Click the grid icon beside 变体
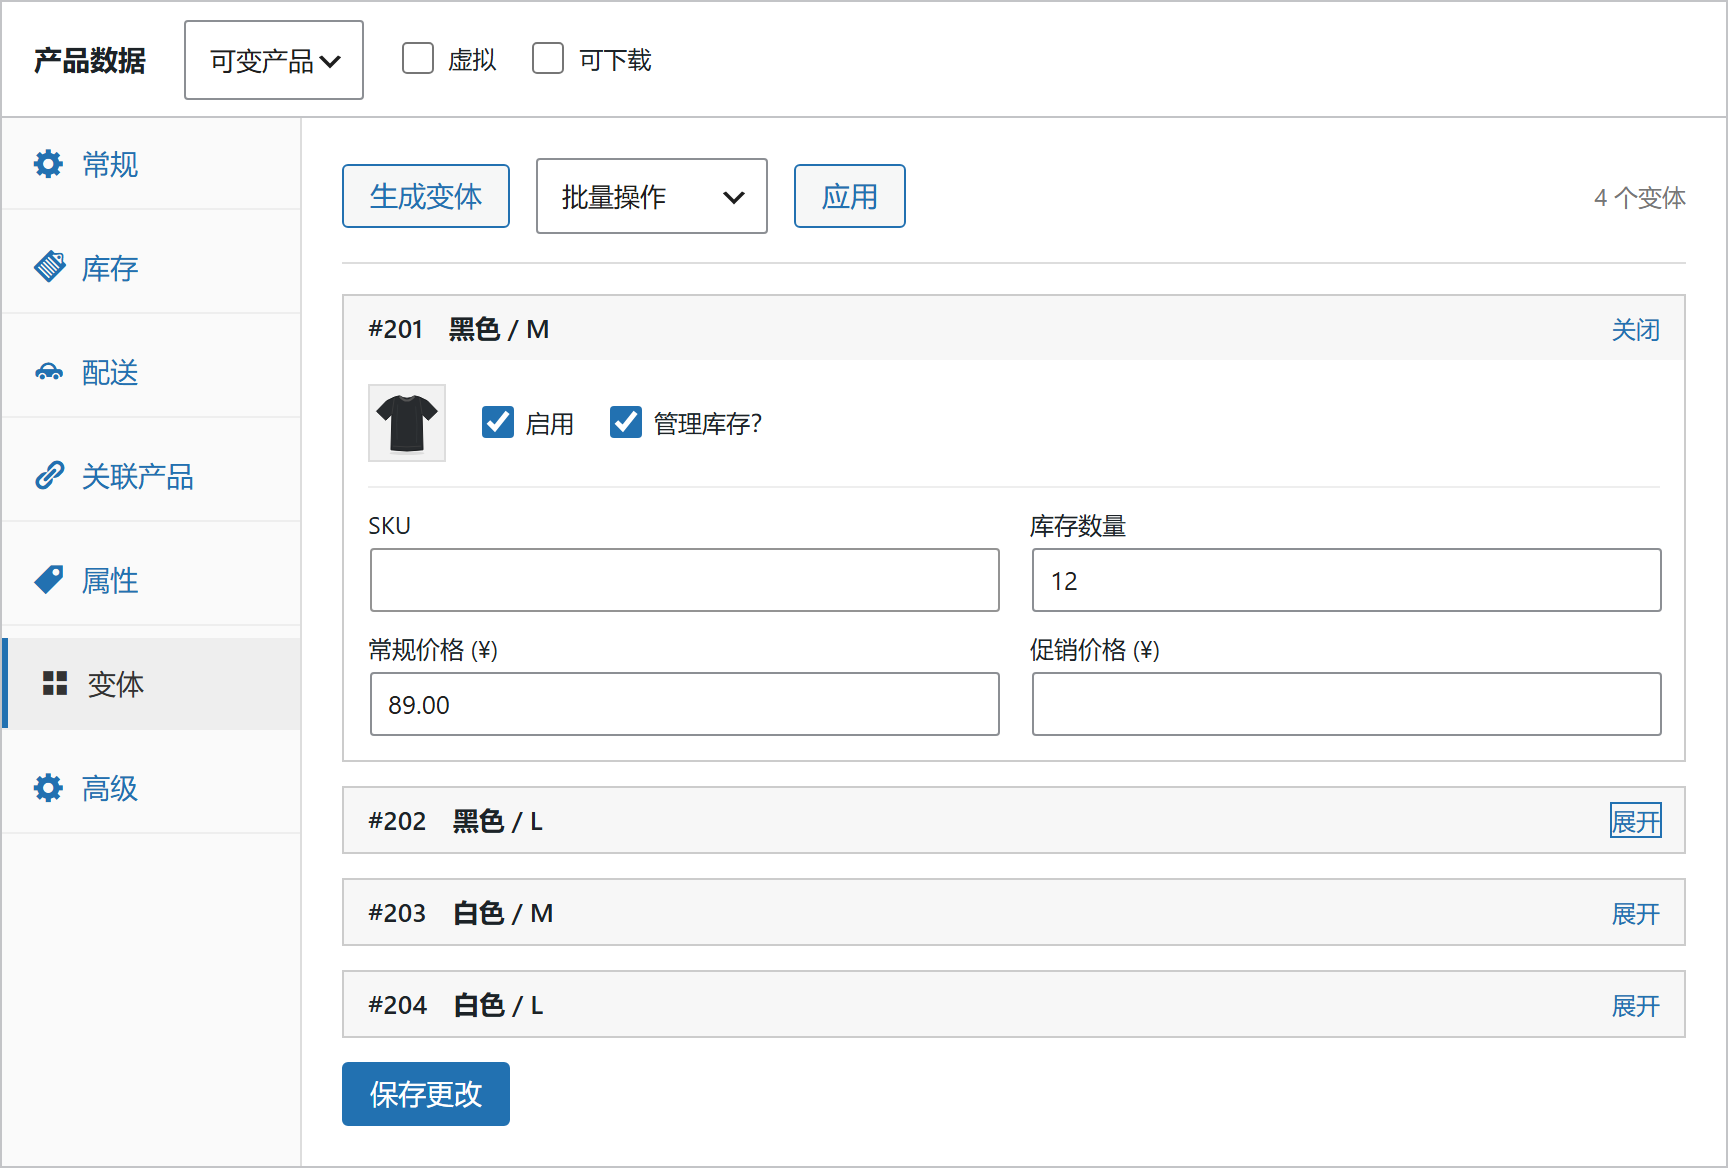 (55, 683)
